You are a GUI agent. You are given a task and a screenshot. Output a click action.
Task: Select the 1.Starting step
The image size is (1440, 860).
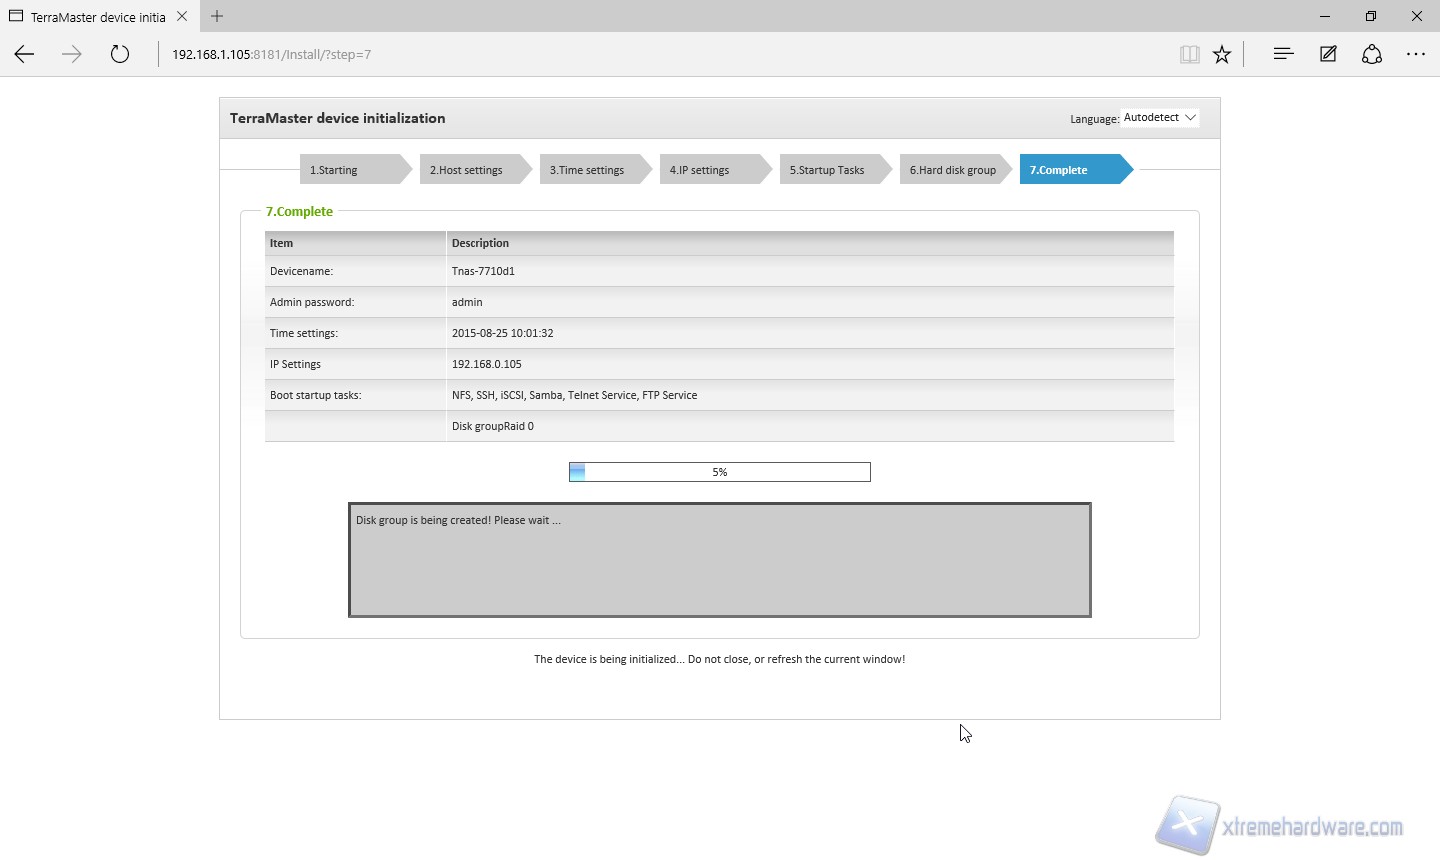(349, 170)
